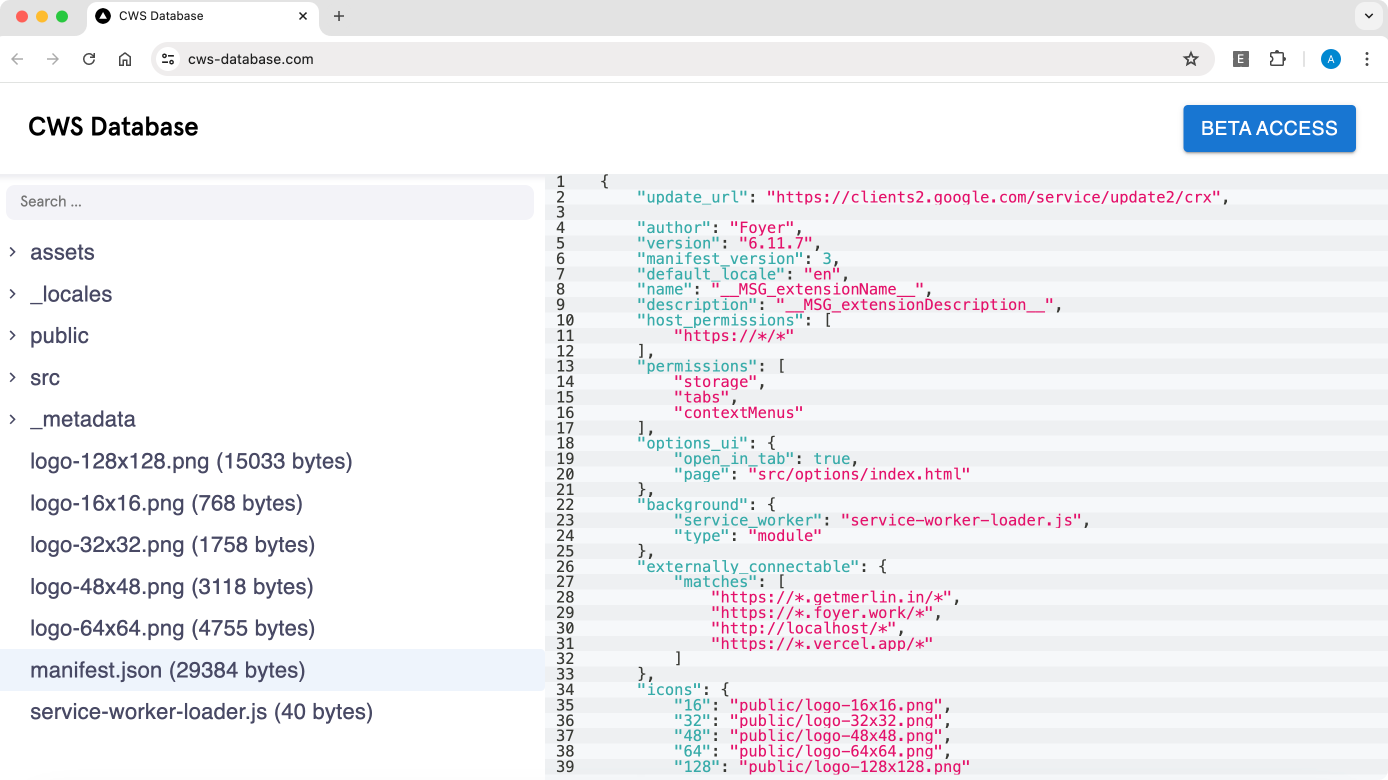
Task: Open service-worker-loader.js file
Action: tap(201, 712)
